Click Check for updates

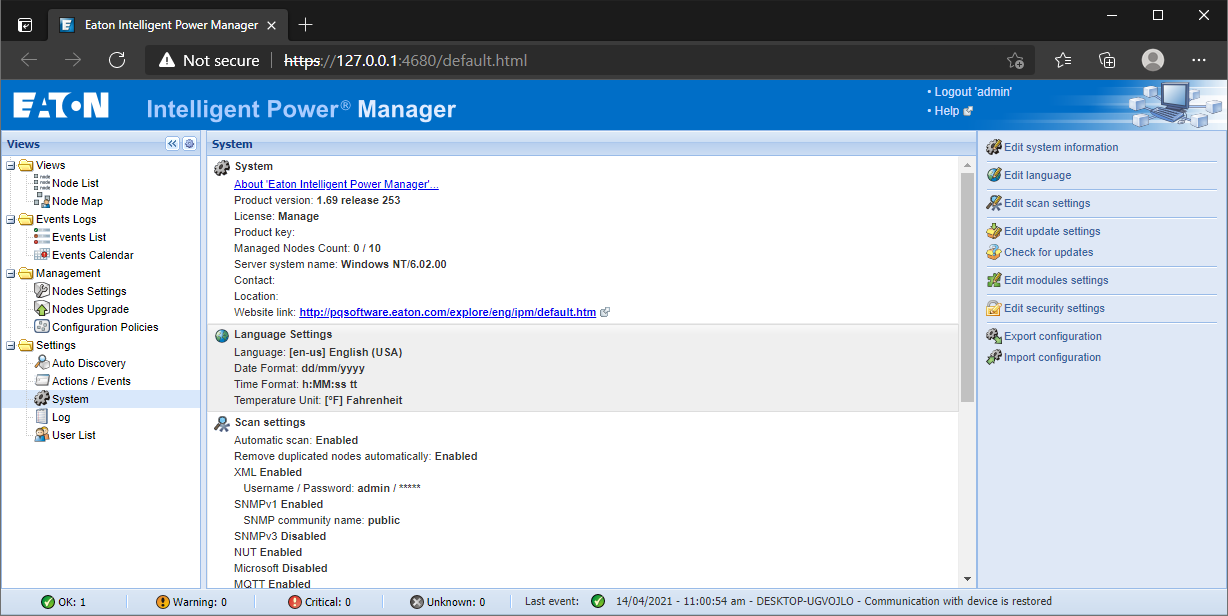click(1049, 252)
